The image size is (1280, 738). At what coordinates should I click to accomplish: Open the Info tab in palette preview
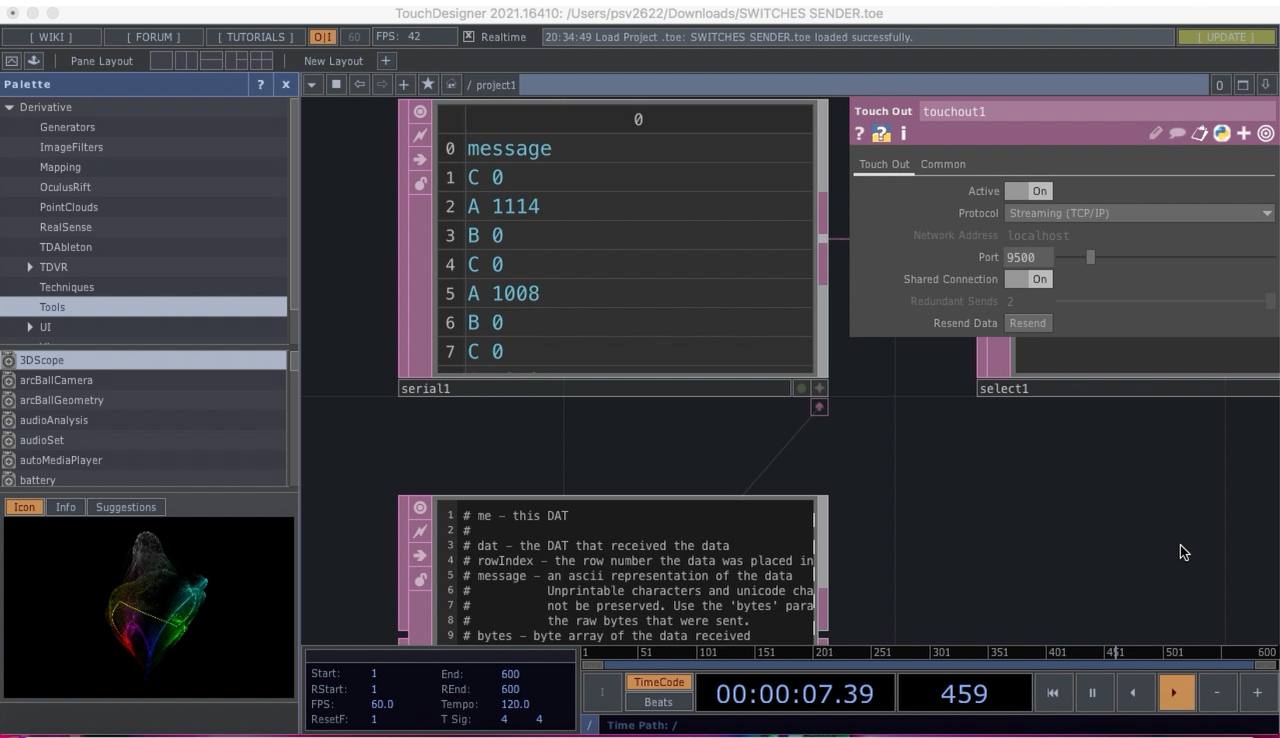[x=65, y=507]
